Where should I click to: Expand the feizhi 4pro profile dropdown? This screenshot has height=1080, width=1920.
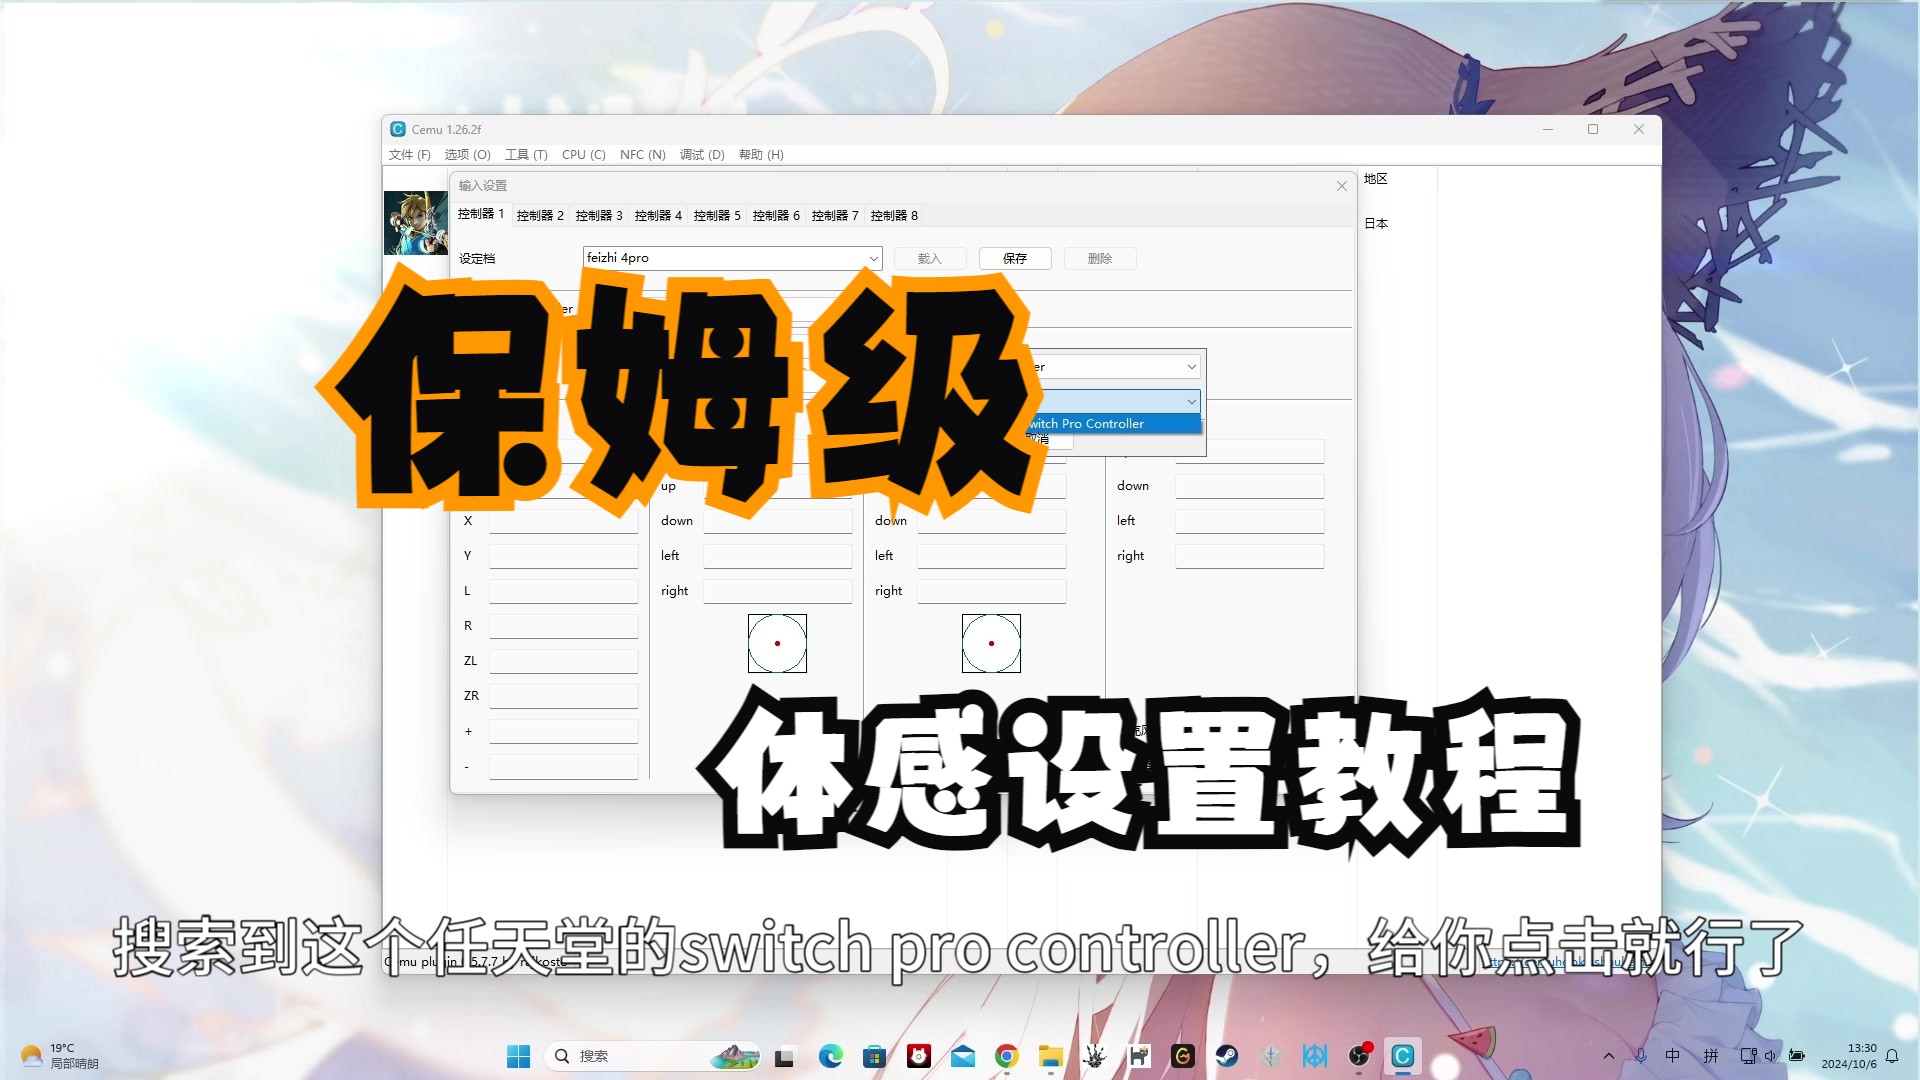pyautogui.click(x=873, y=258)
